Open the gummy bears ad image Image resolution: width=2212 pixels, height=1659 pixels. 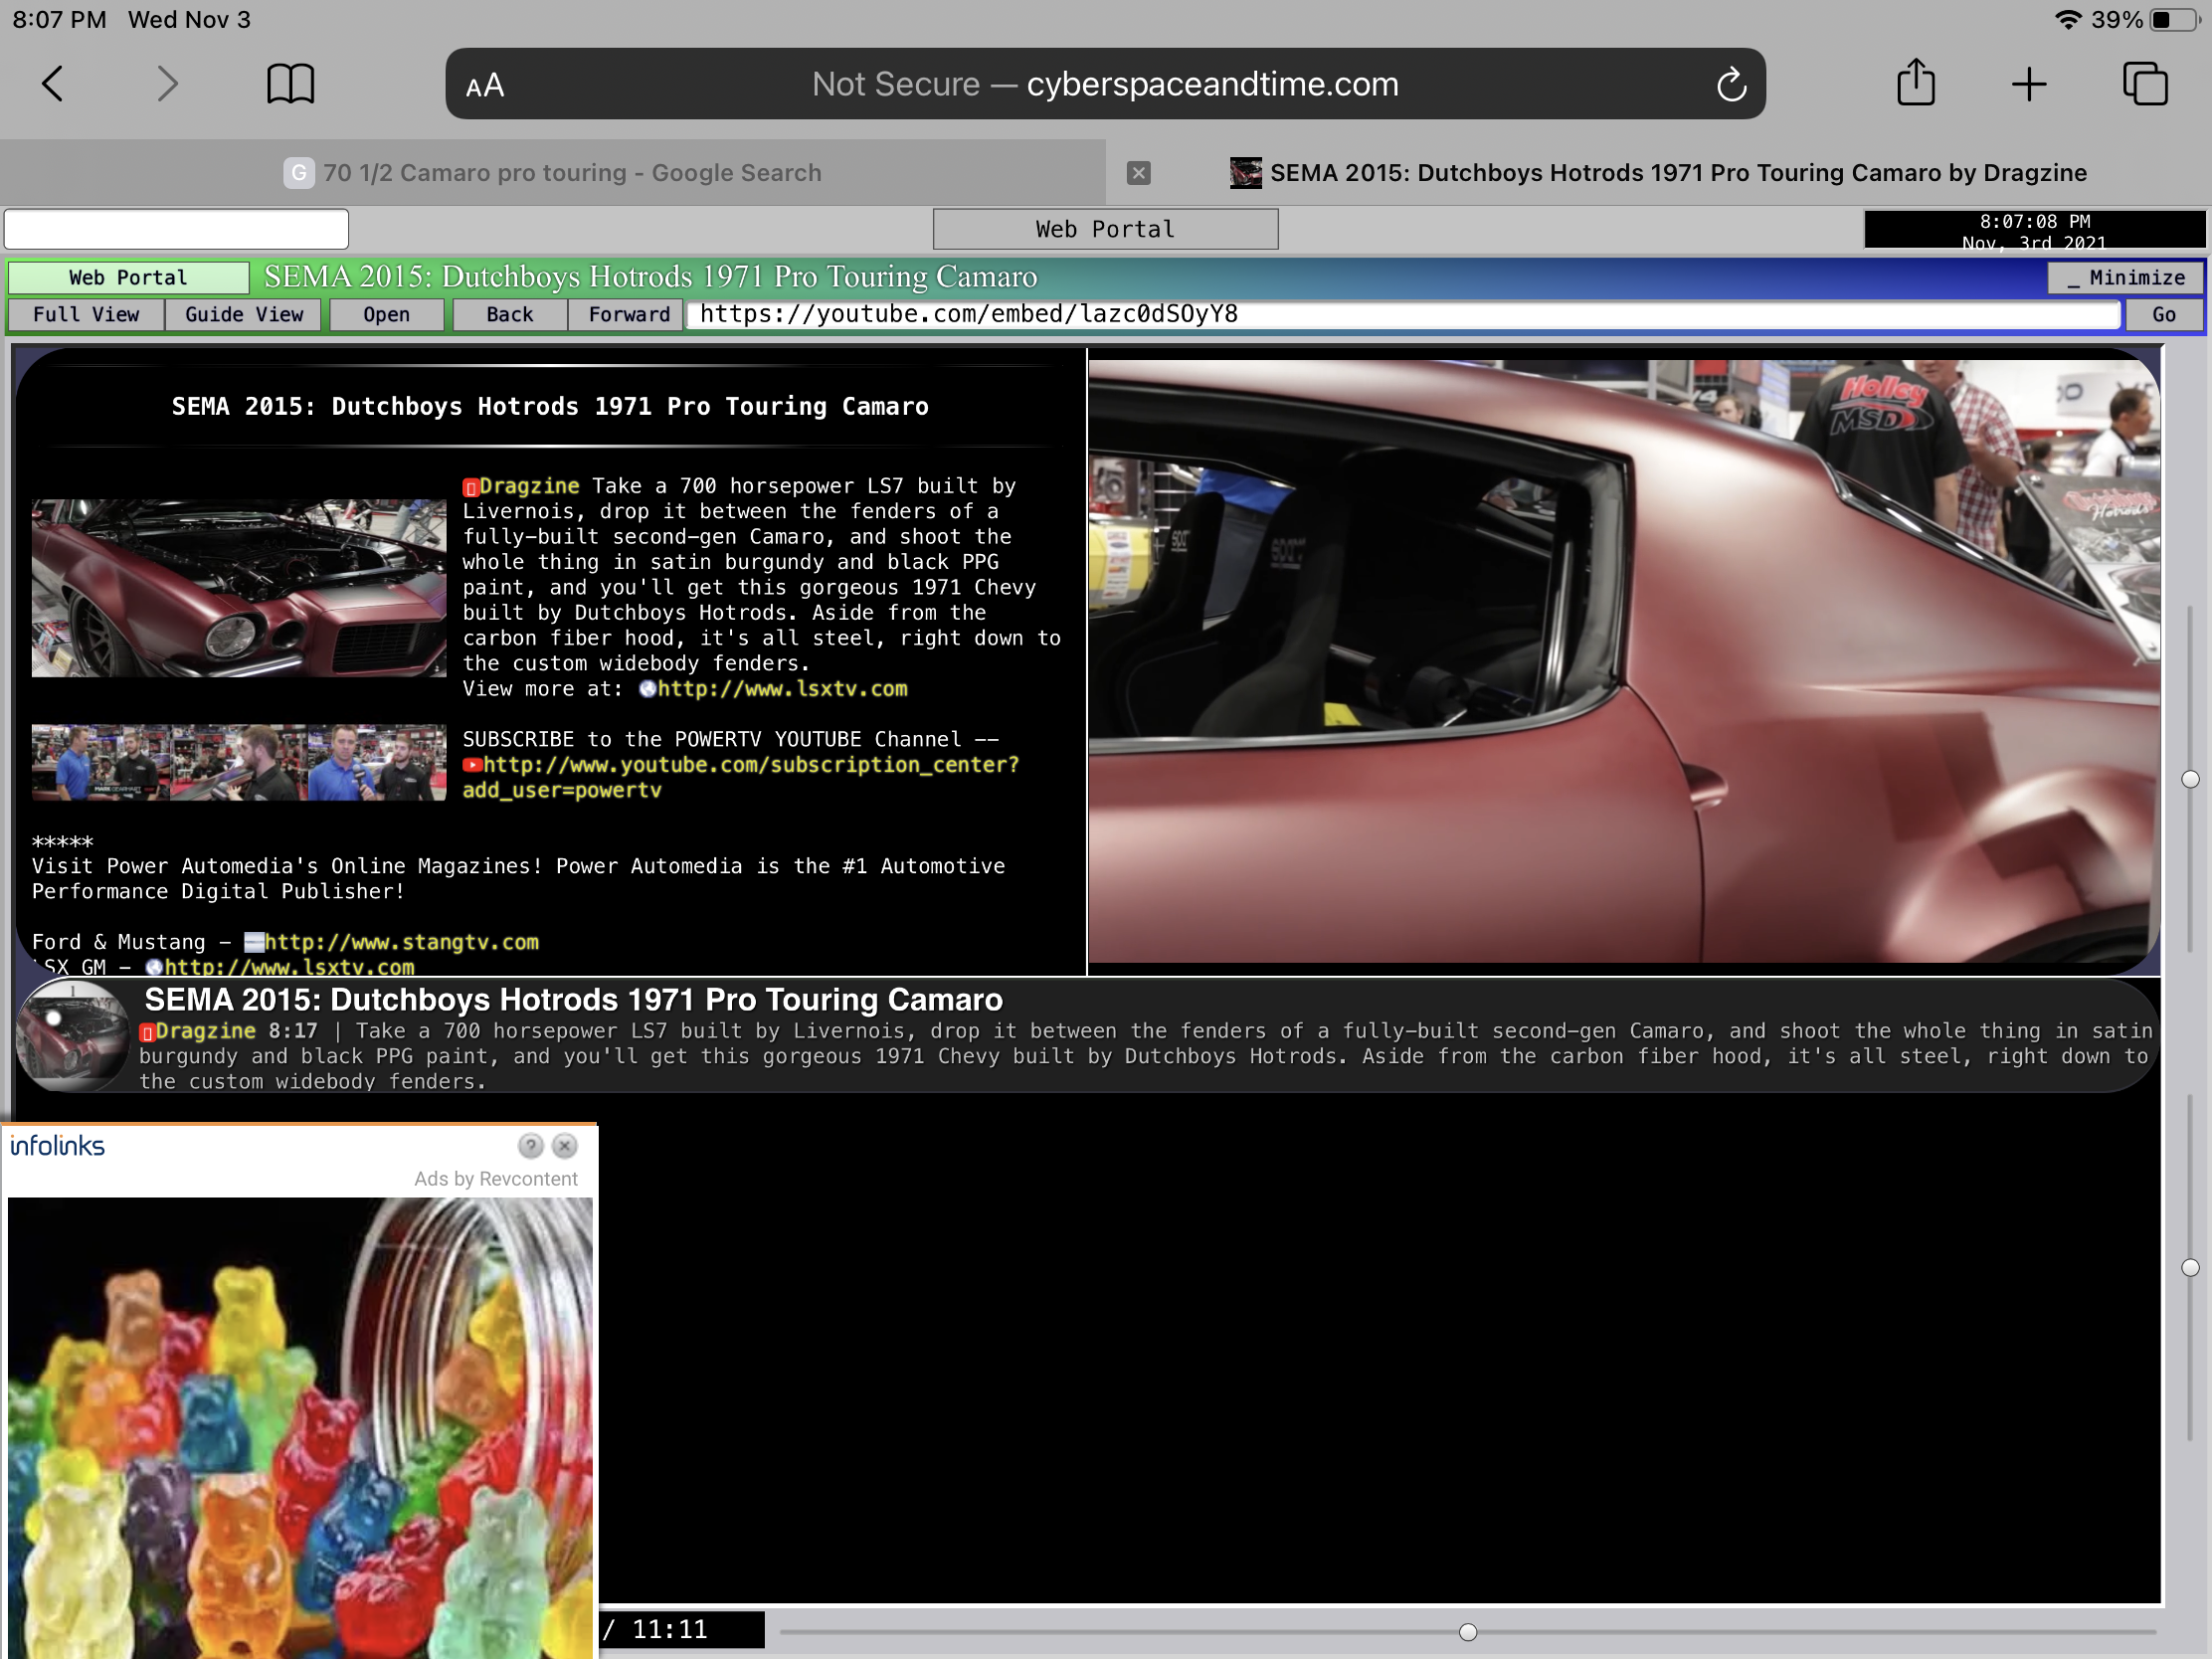300,1428
